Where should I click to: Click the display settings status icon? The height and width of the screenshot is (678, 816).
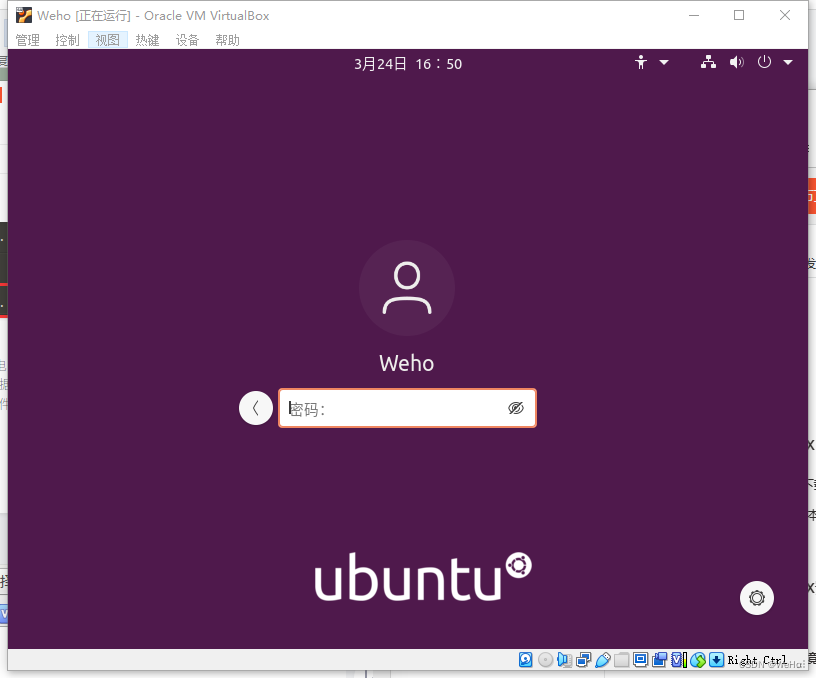point(641,660)
